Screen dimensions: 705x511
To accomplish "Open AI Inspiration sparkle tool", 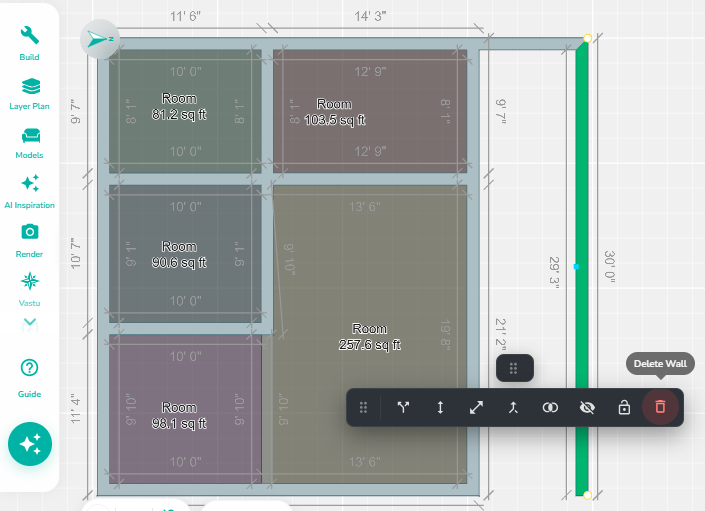I will coord(30,192).
